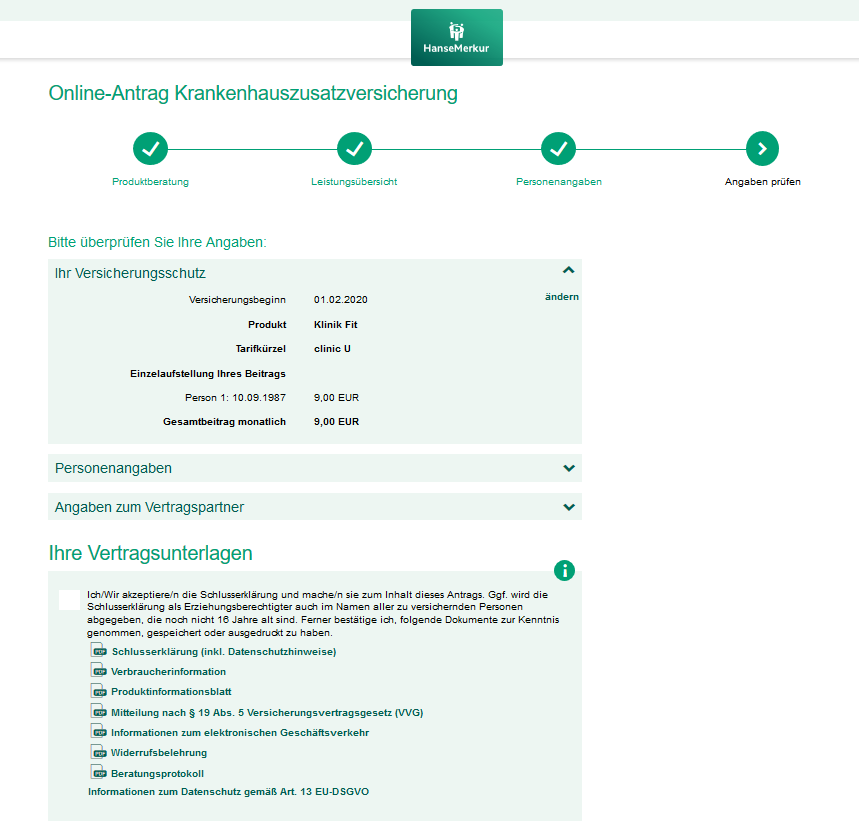Go to the Leistungsübersicht step
859x827 pixels.
tap(354, 149)
